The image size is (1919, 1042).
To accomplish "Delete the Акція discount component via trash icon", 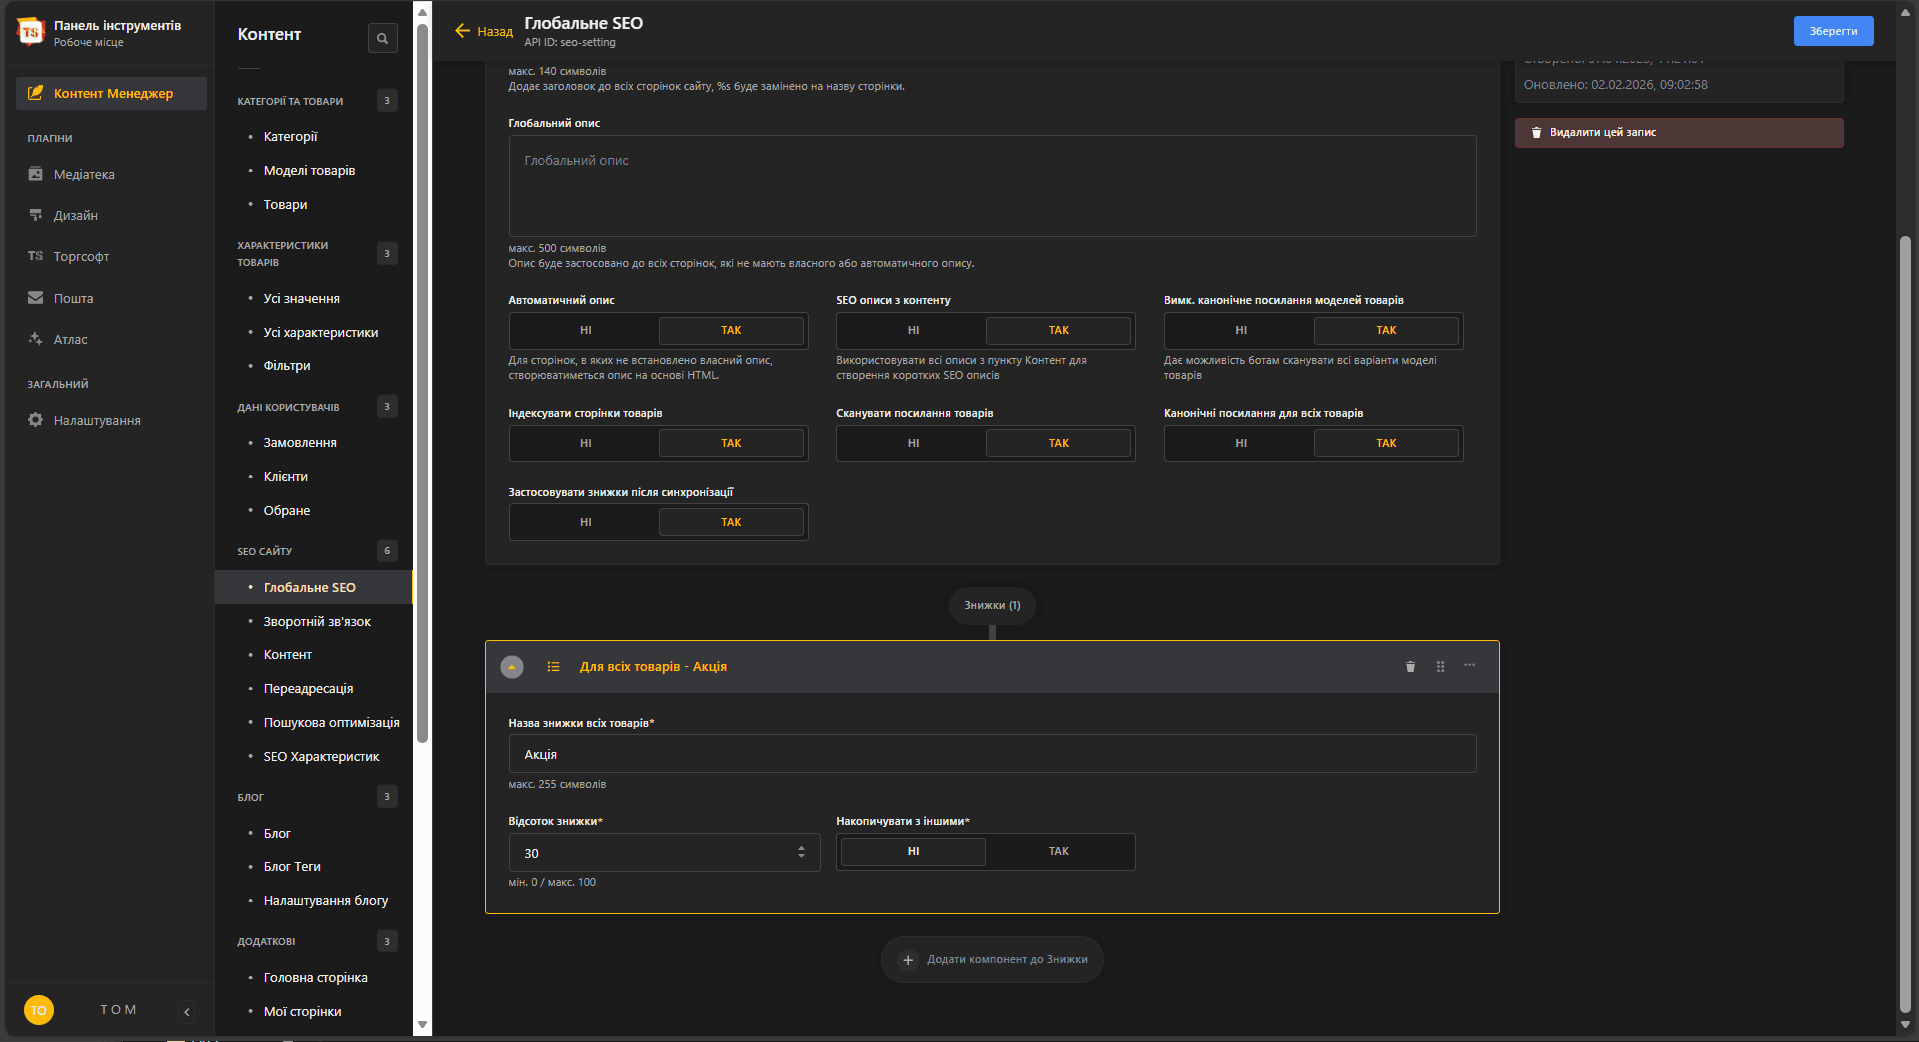I will tap(1410, 667).
